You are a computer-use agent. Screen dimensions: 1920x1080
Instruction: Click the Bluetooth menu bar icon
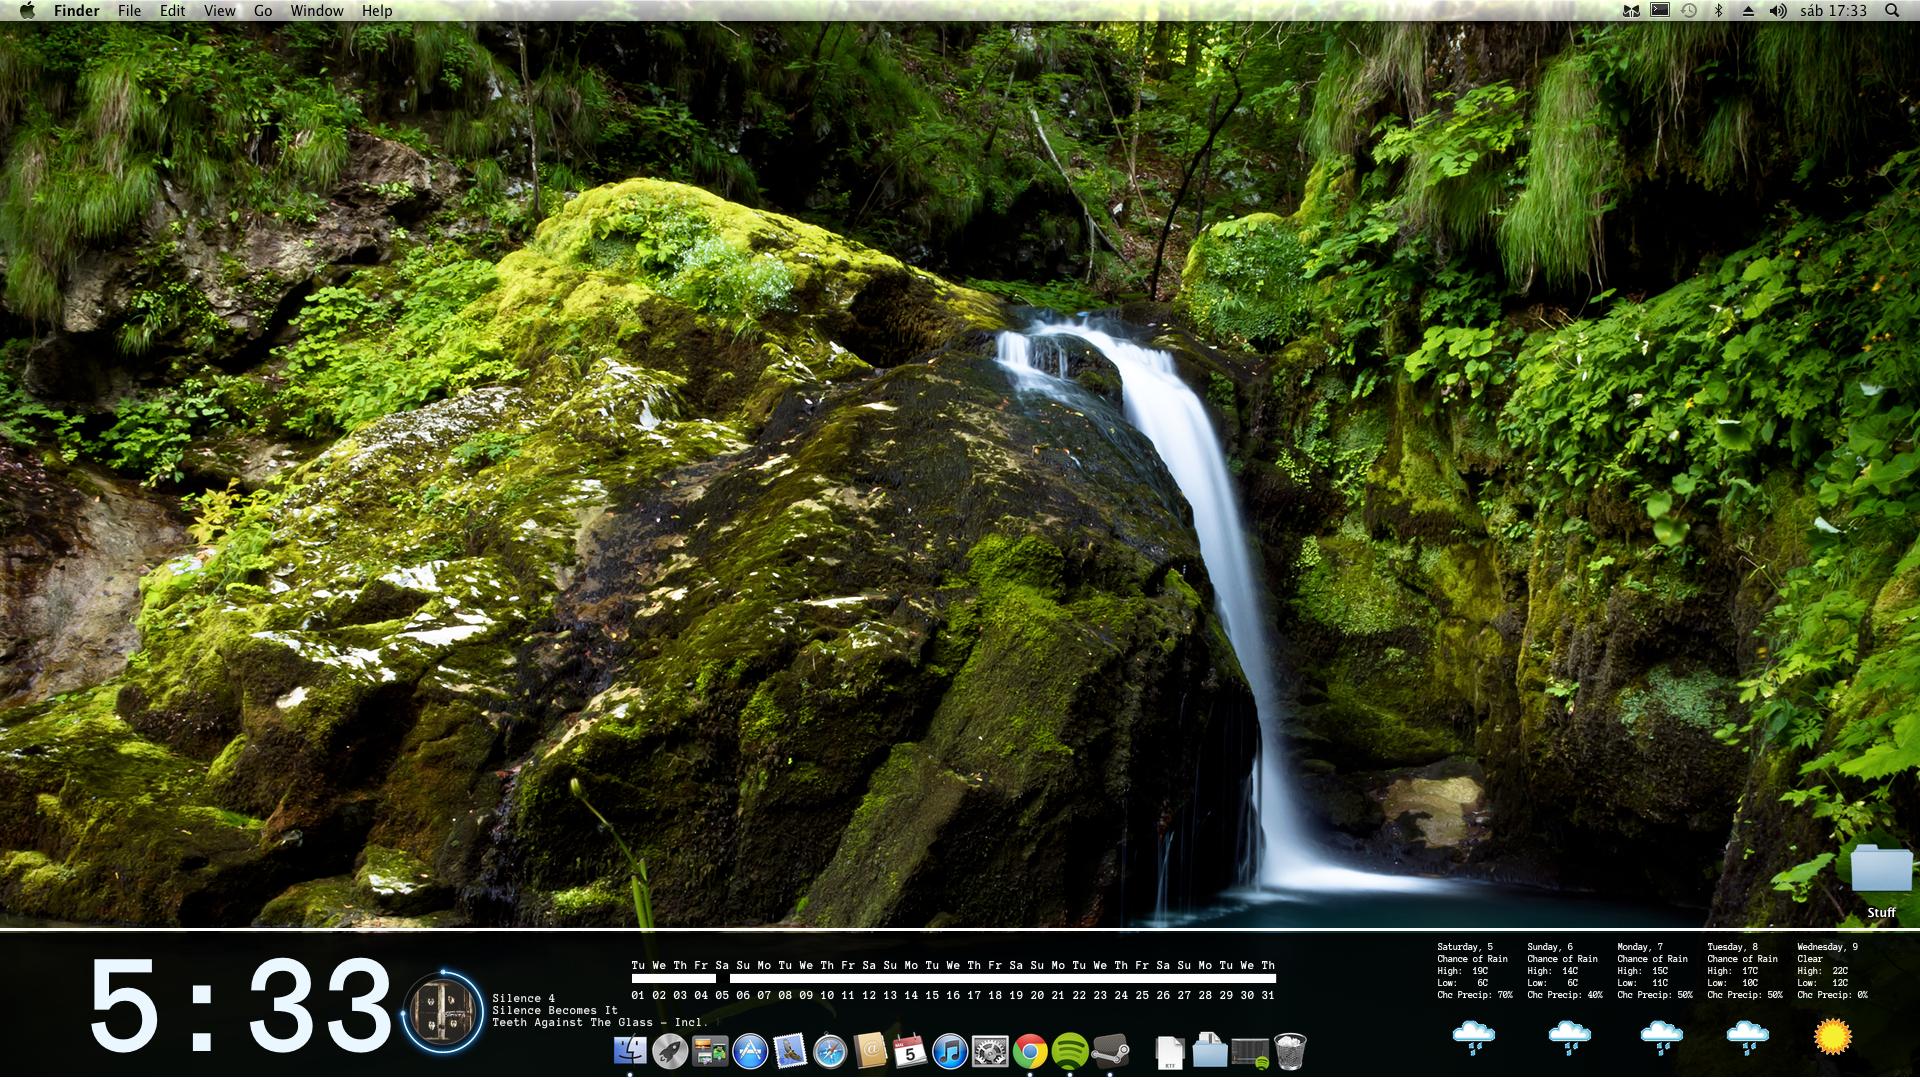[x=1719, y=11]
